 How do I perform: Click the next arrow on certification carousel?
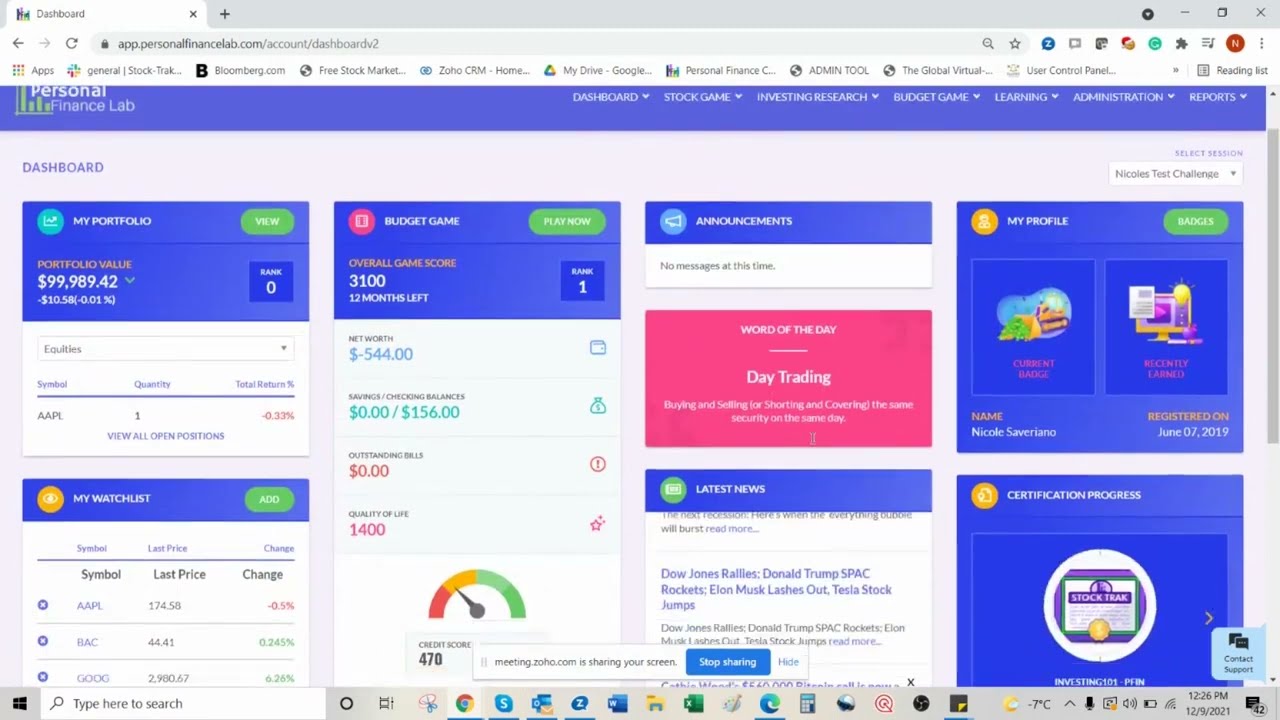point(1208,618)
